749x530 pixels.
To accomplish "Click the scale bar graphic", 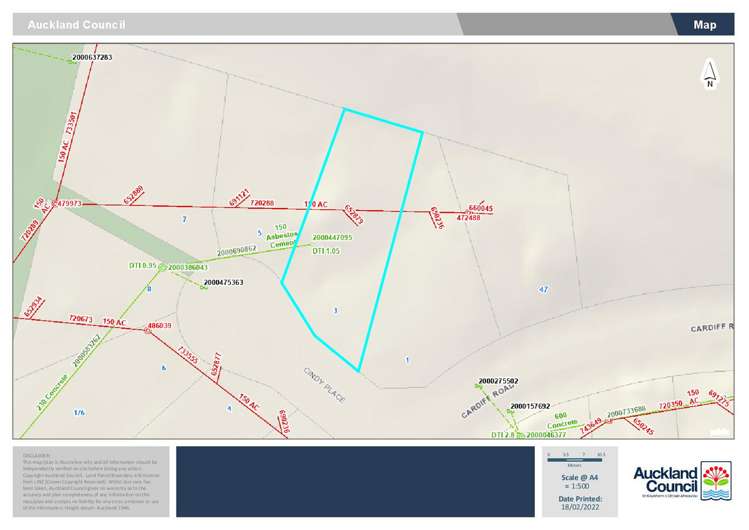I will (574, 457).
